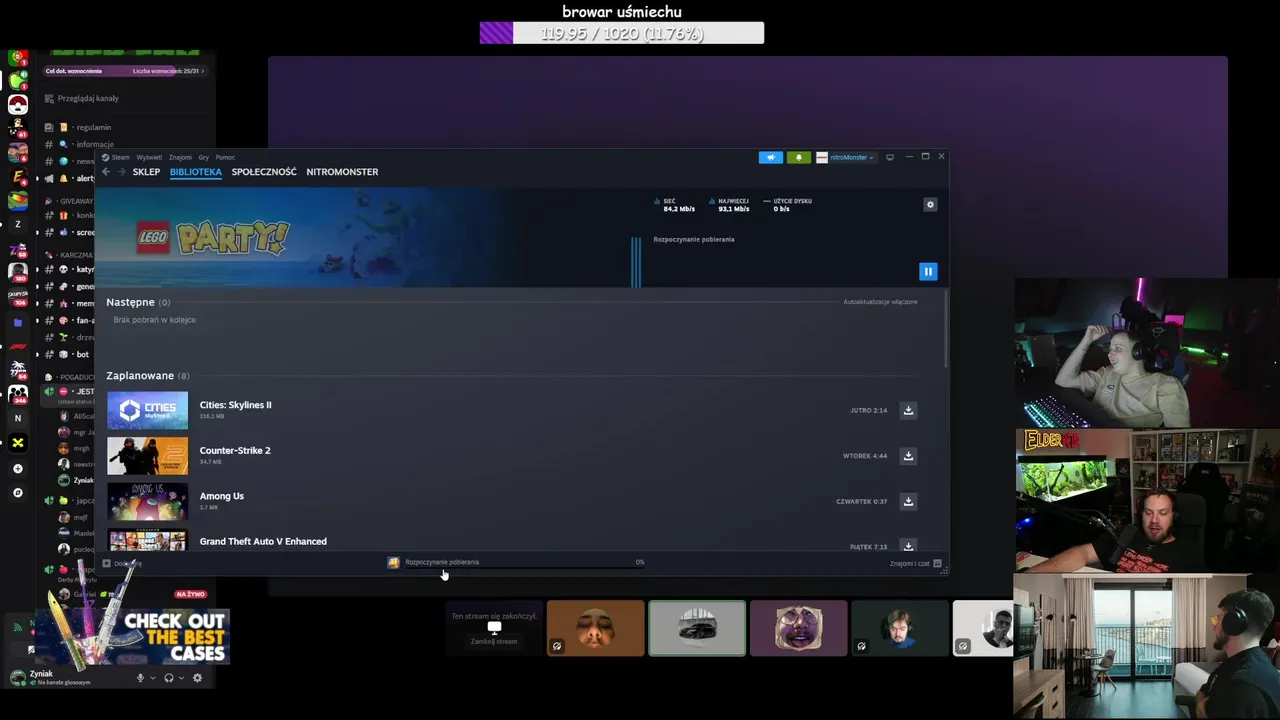Open the Wyświetl menu
This screenshot has width=1280, height=720.
point(149,157)
